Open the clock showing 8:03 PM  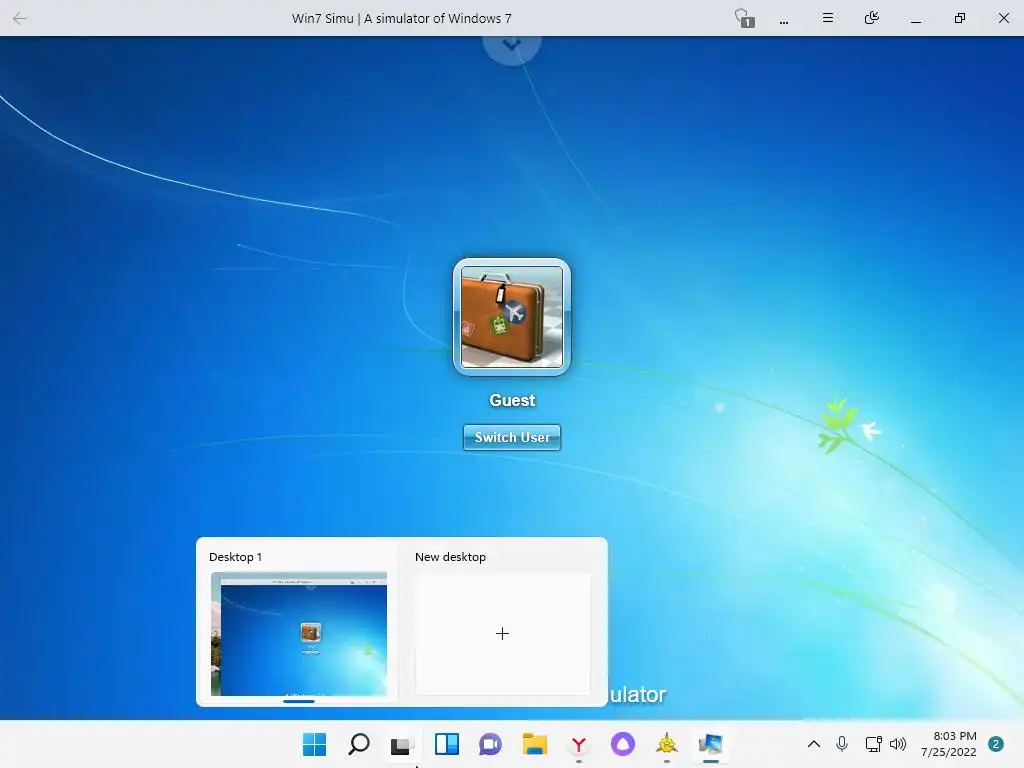coord(948,744)
